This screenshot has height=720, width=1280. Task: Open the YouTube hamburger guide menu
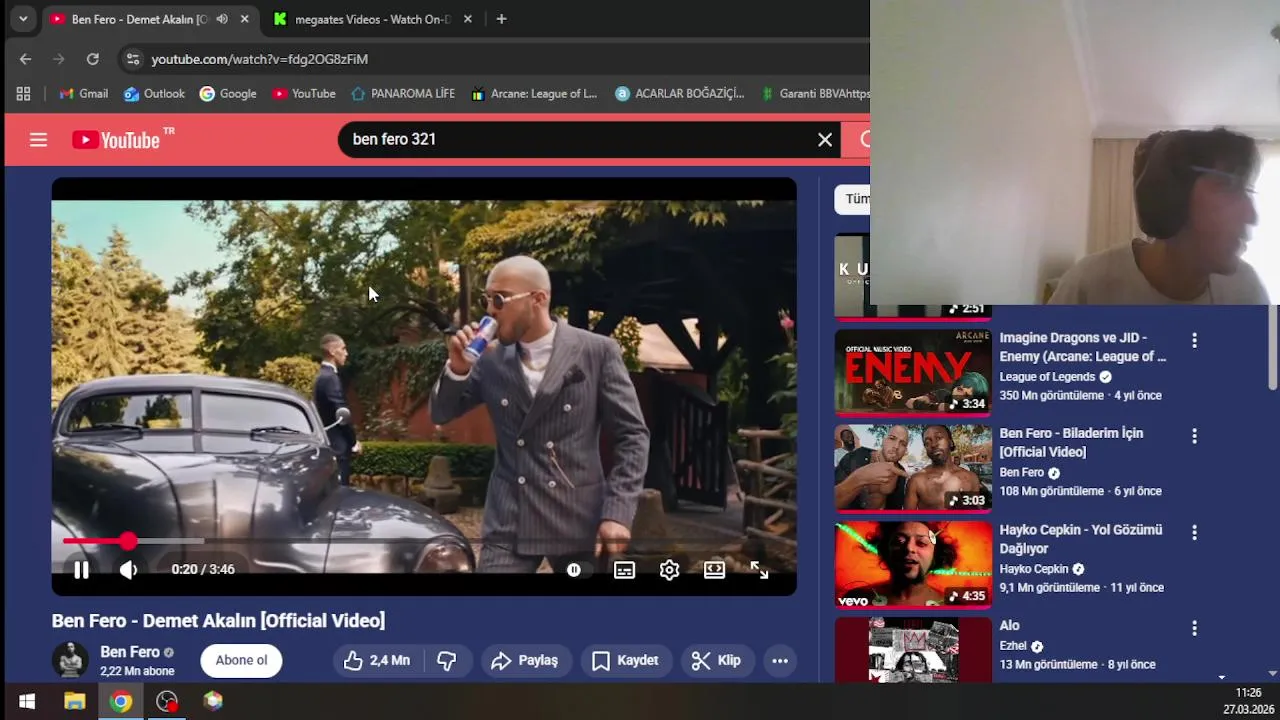38,140
